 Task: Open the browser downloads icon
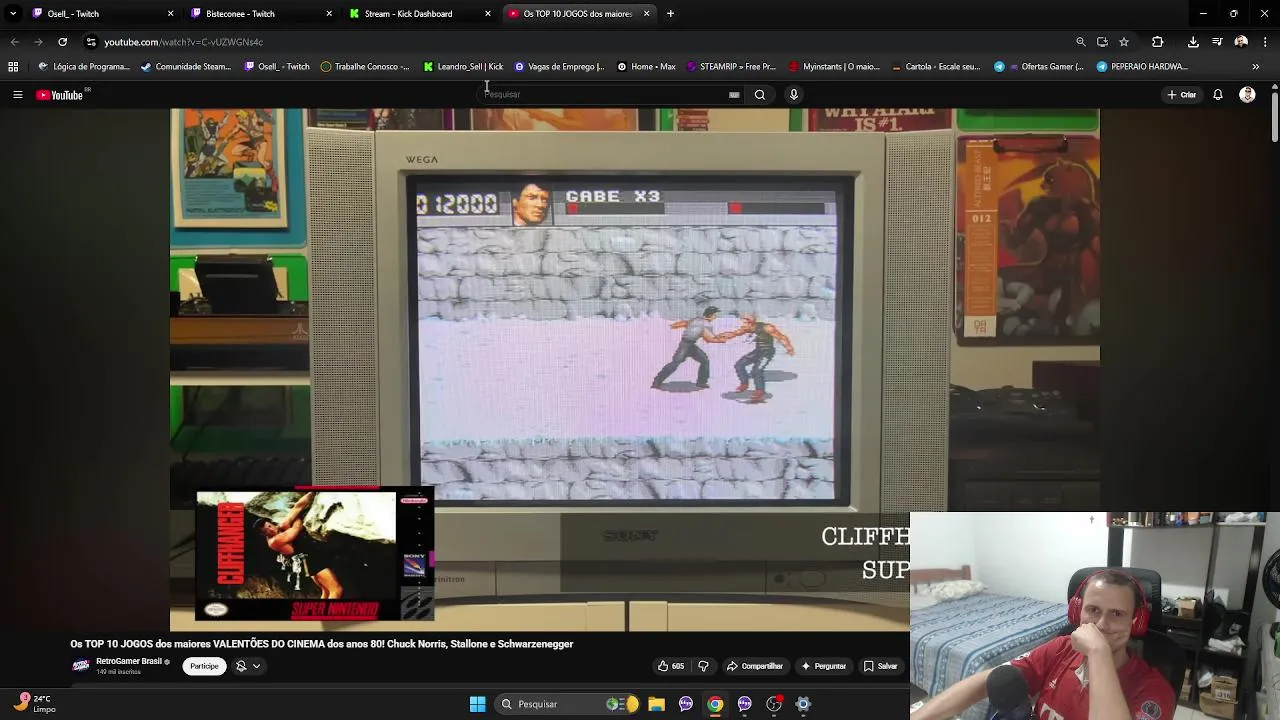1193,42
